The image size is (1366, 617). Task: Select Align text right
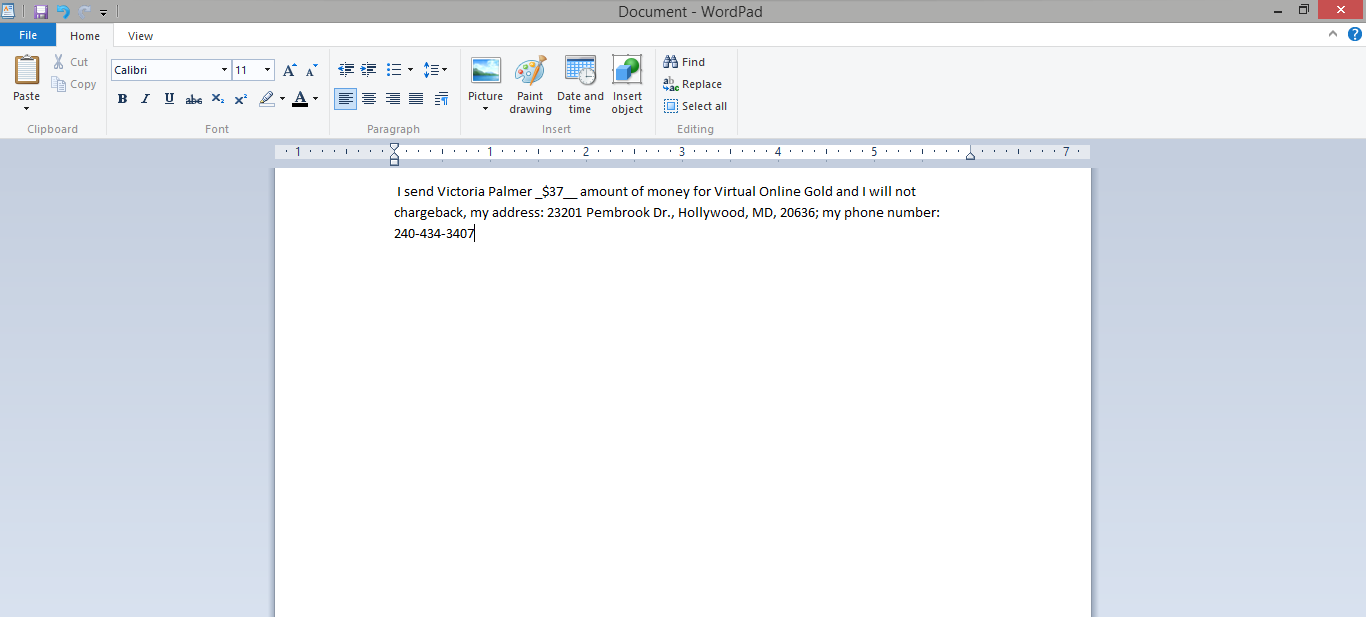click(393, 99)
